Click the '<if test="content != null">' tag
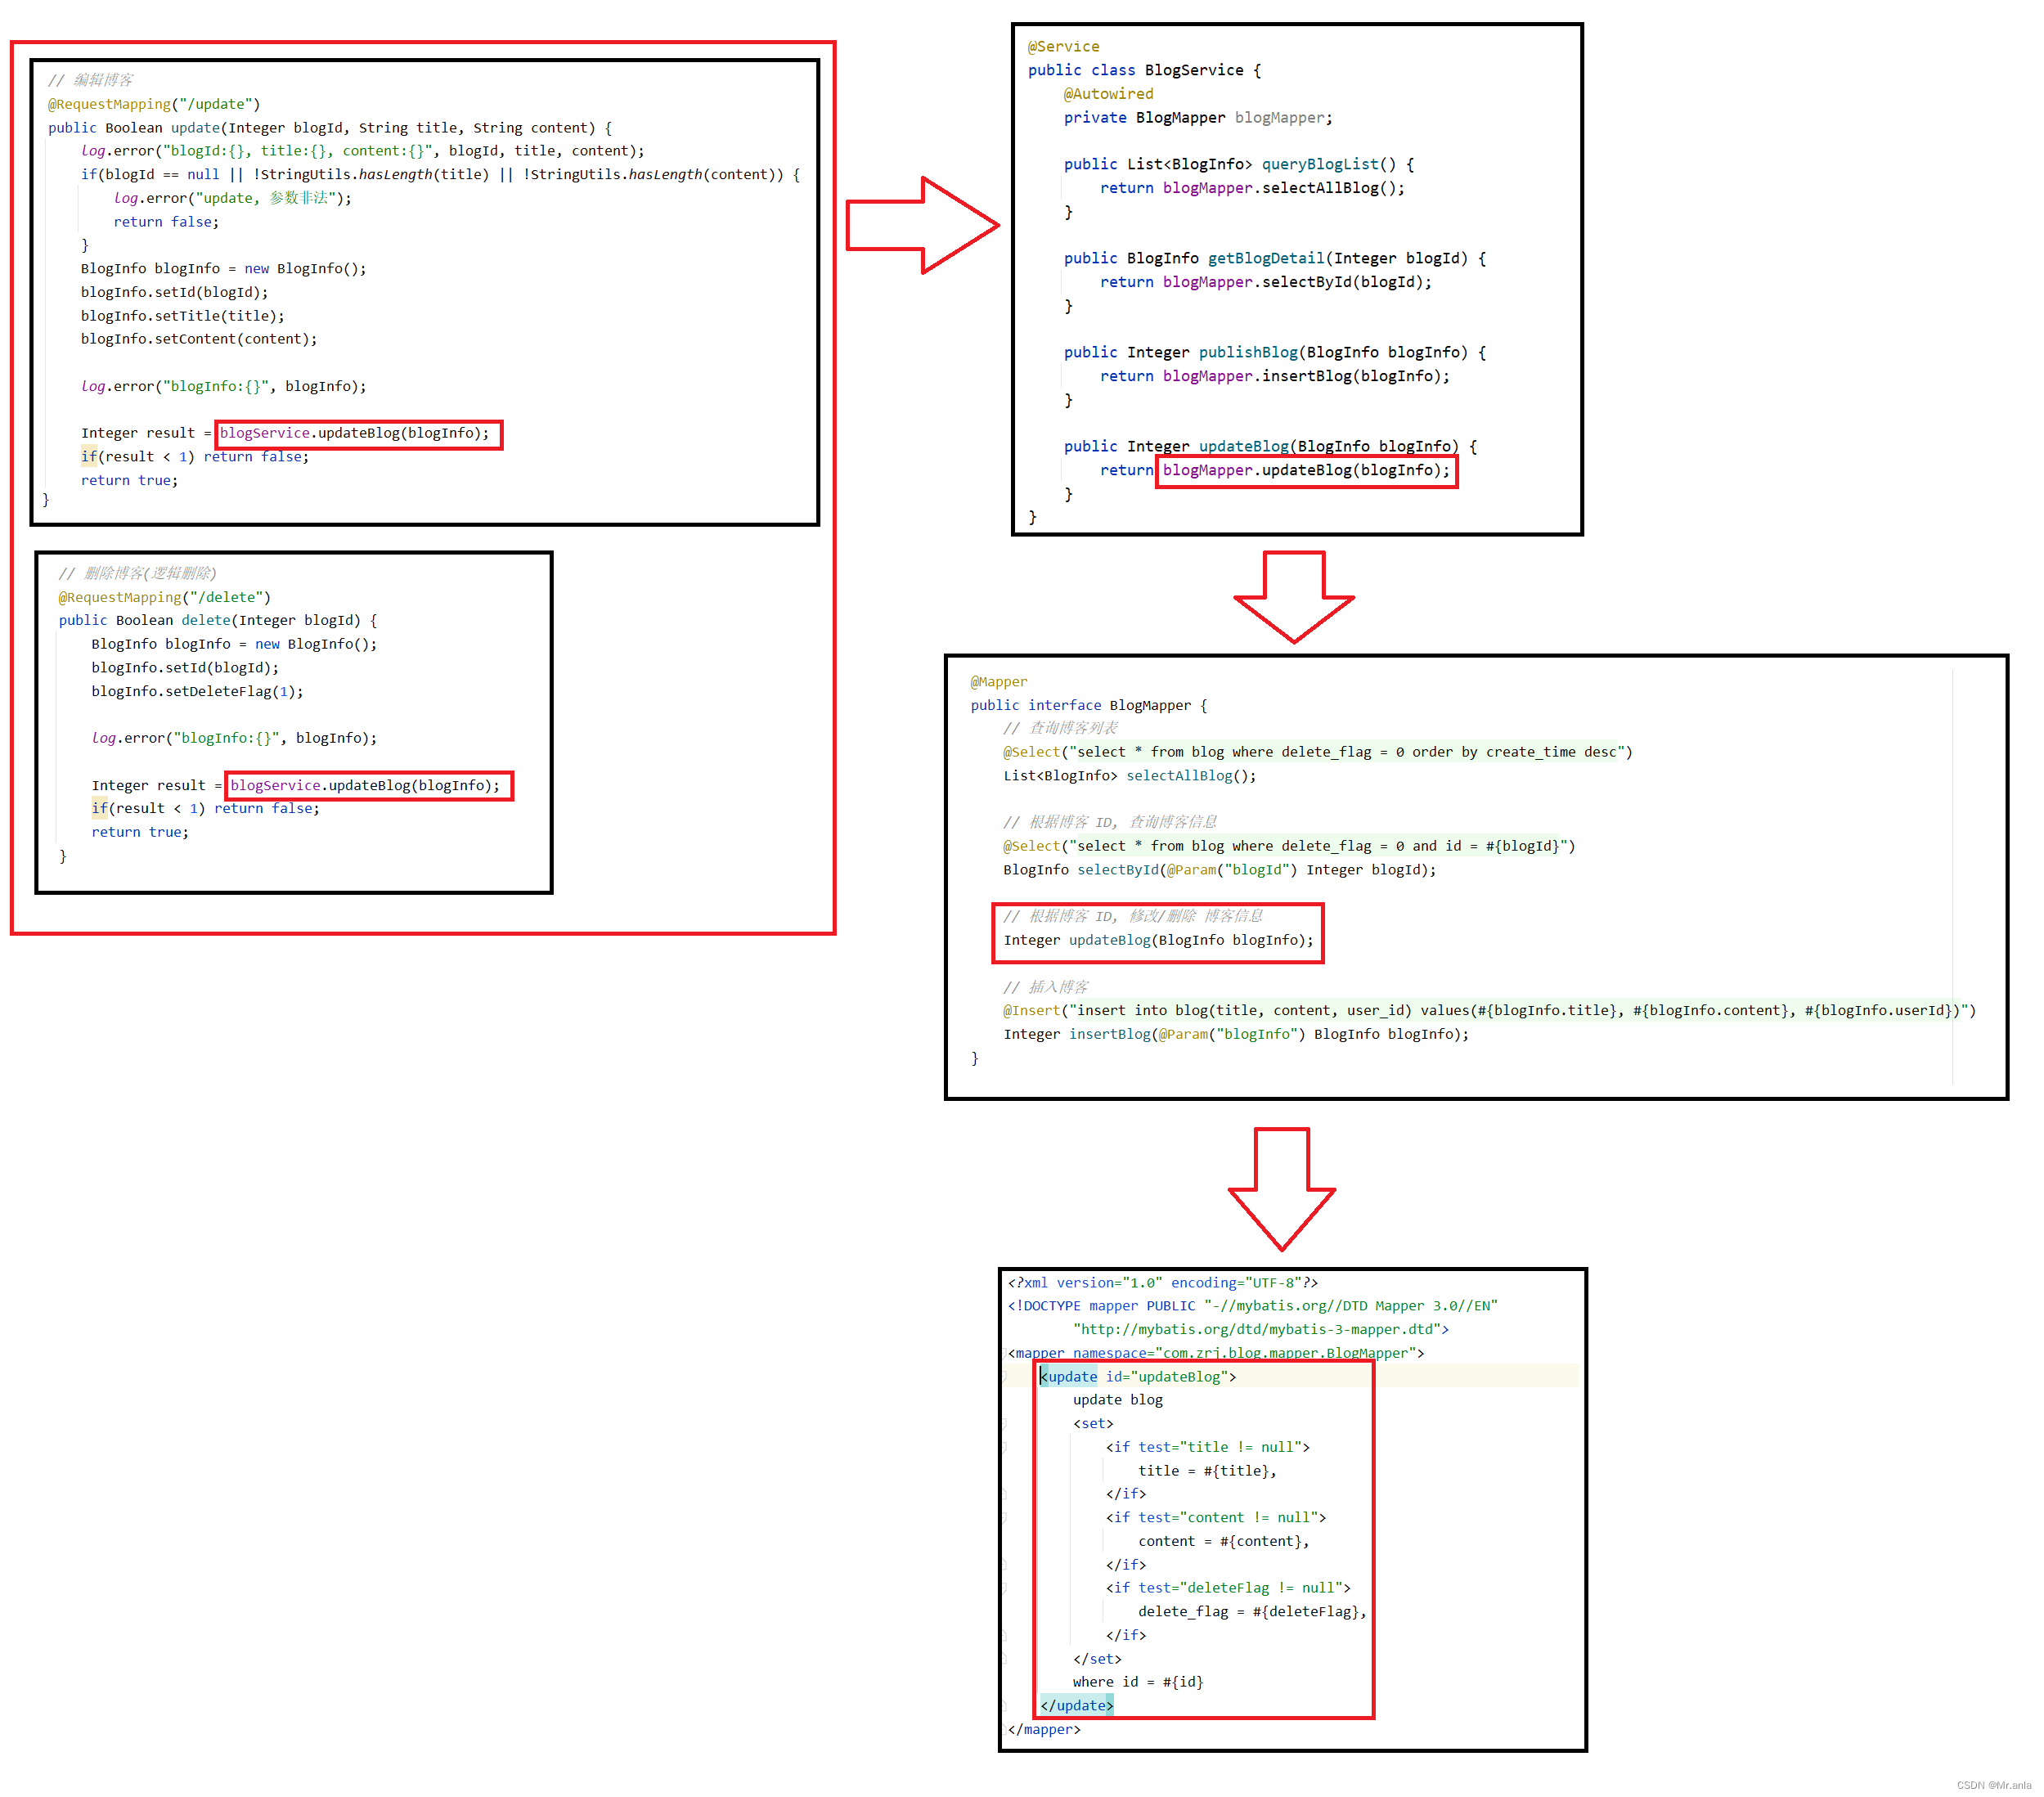Image resolution: width=2044 pixels, height=1797 pixels. pos(1216,1517)
